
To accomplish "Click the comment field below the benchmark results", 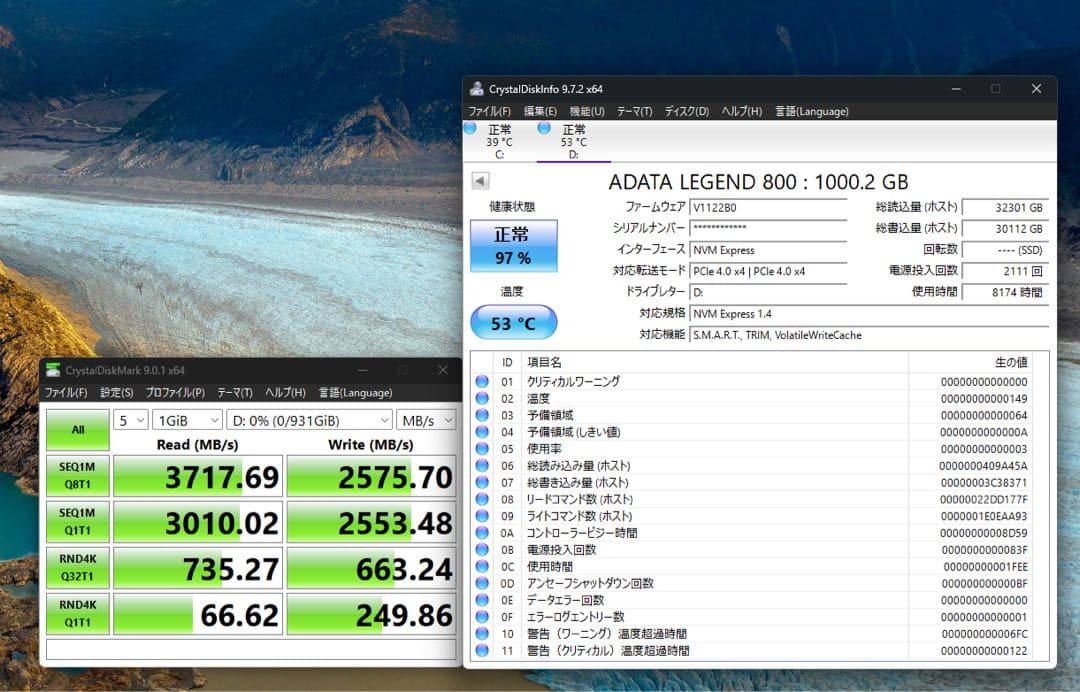I will [x=250, y=650].
